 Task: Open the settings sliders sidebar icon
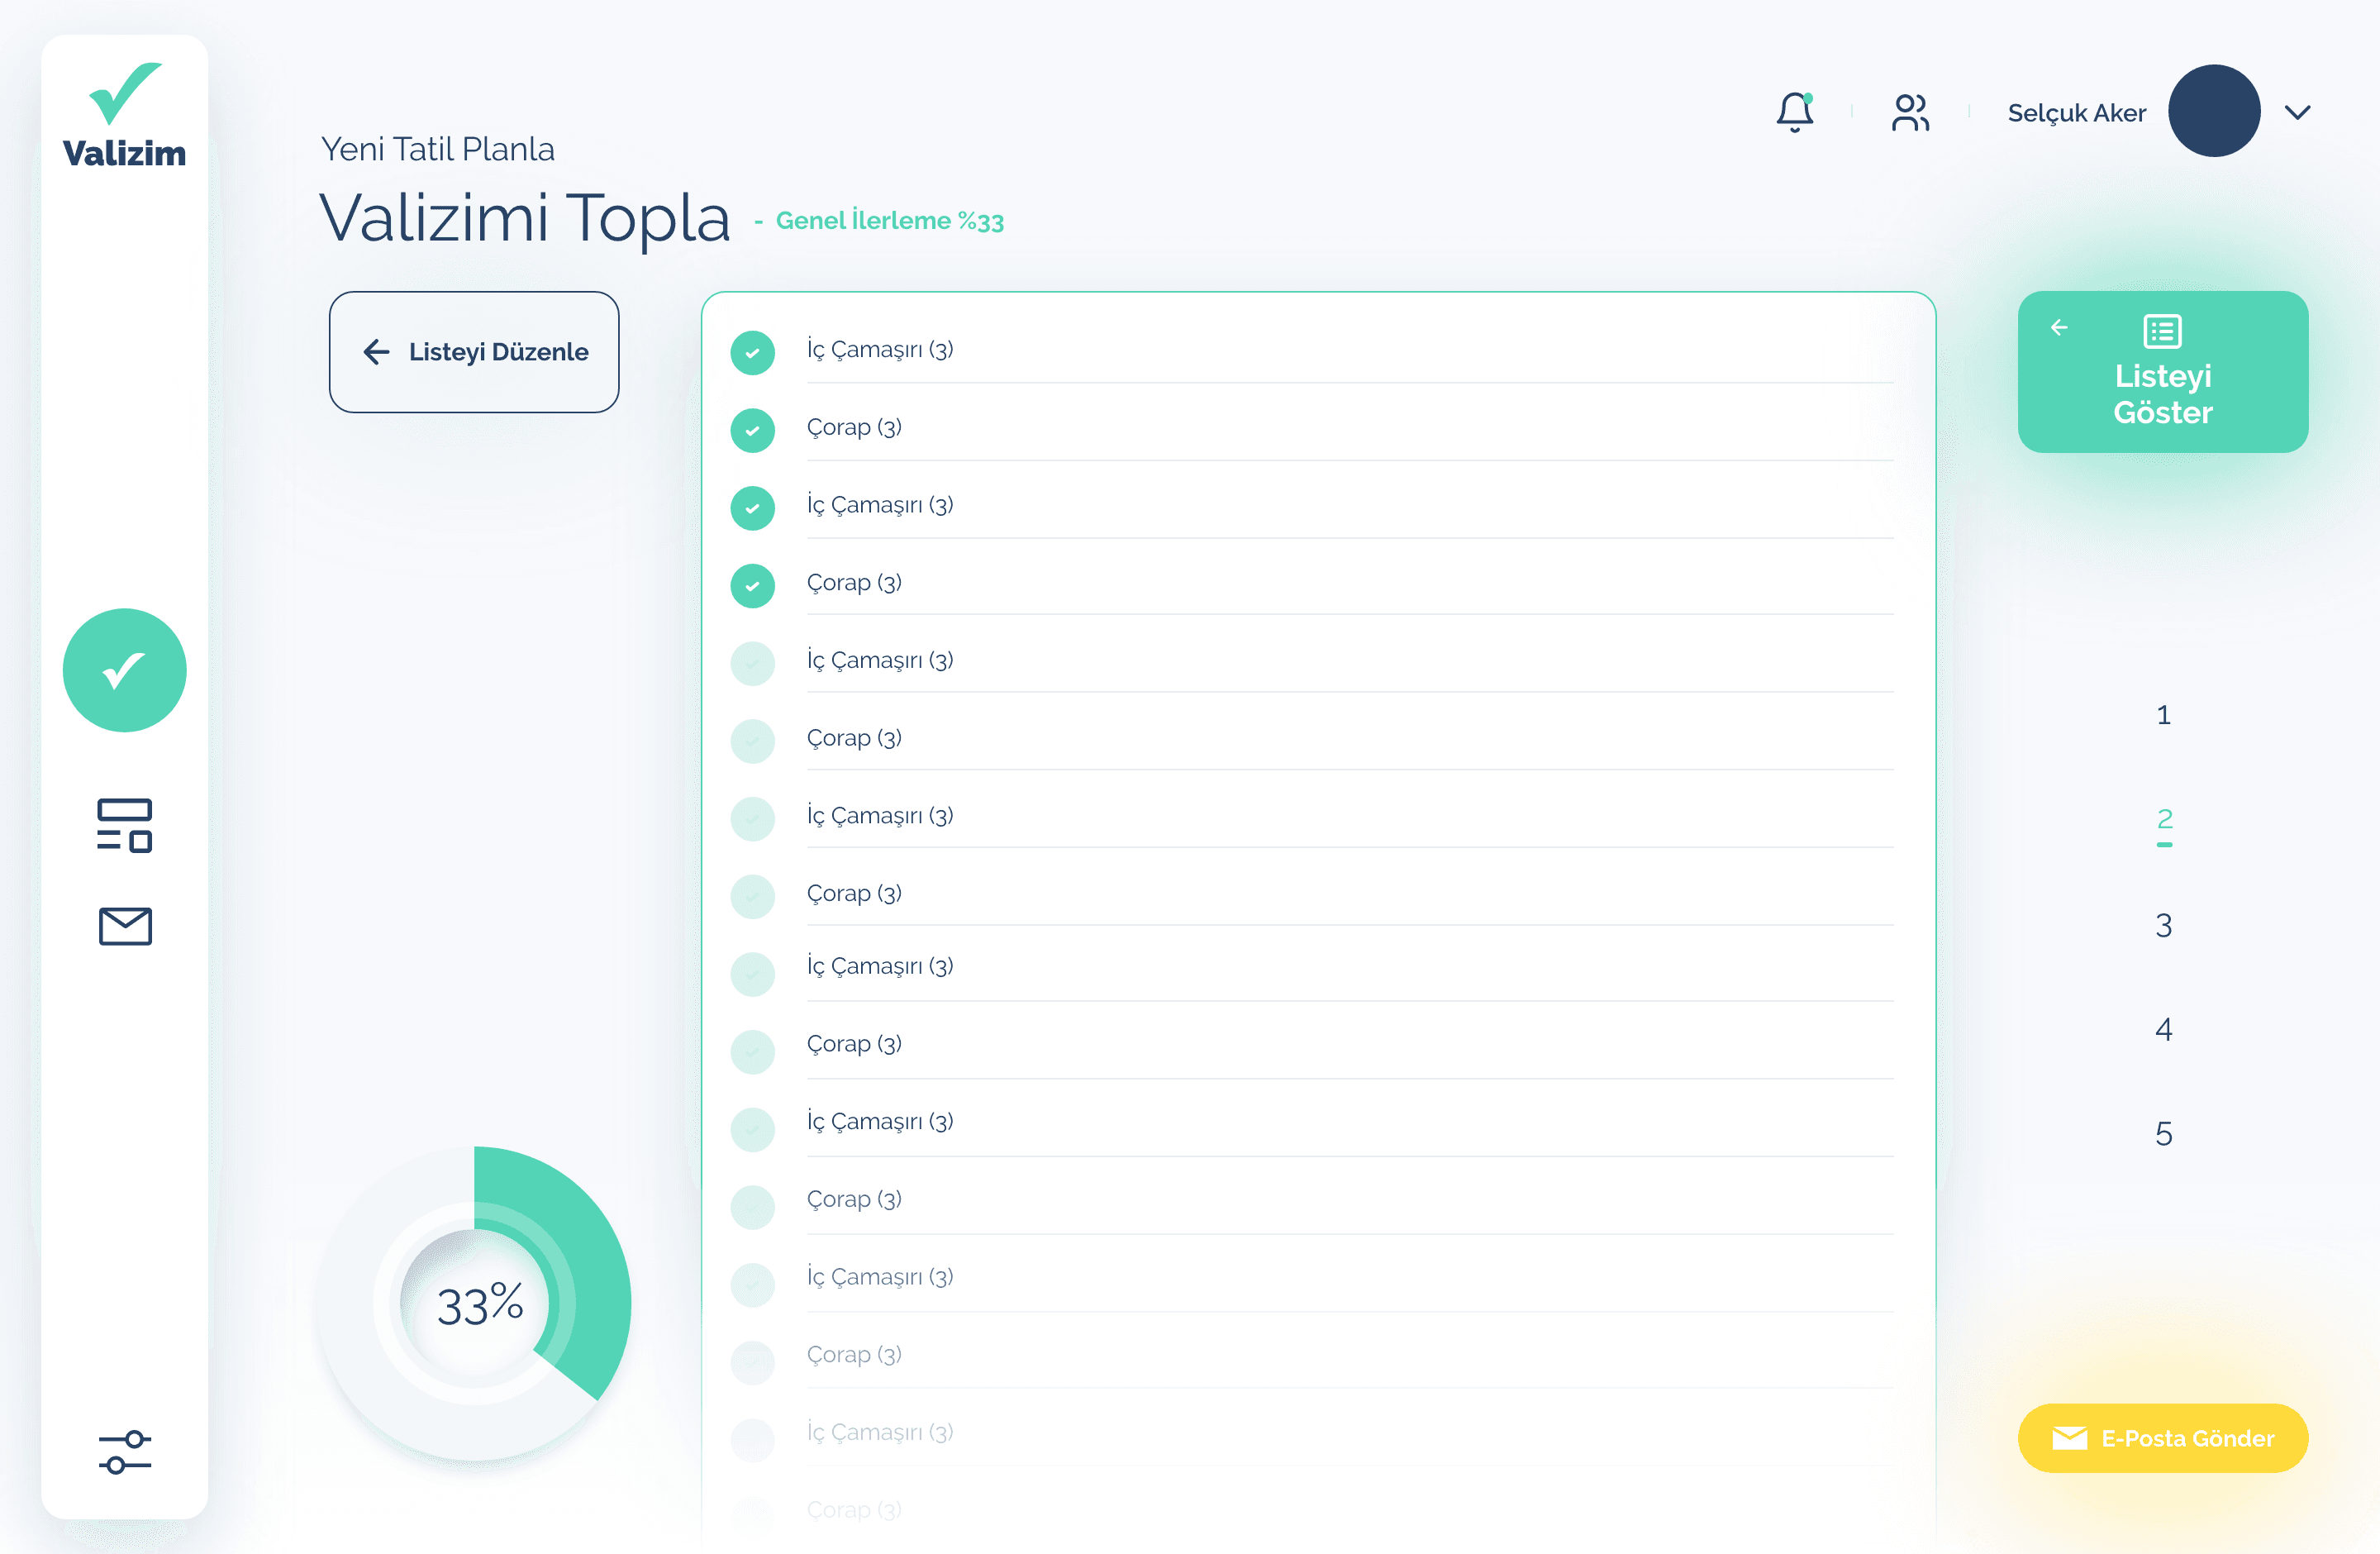[125, 1452]
